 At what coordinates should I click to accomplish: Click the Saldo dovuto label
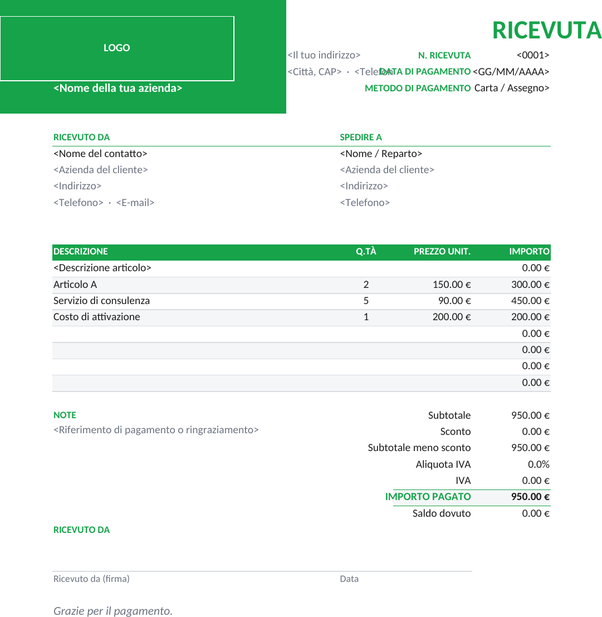click(x=441, y=513)
